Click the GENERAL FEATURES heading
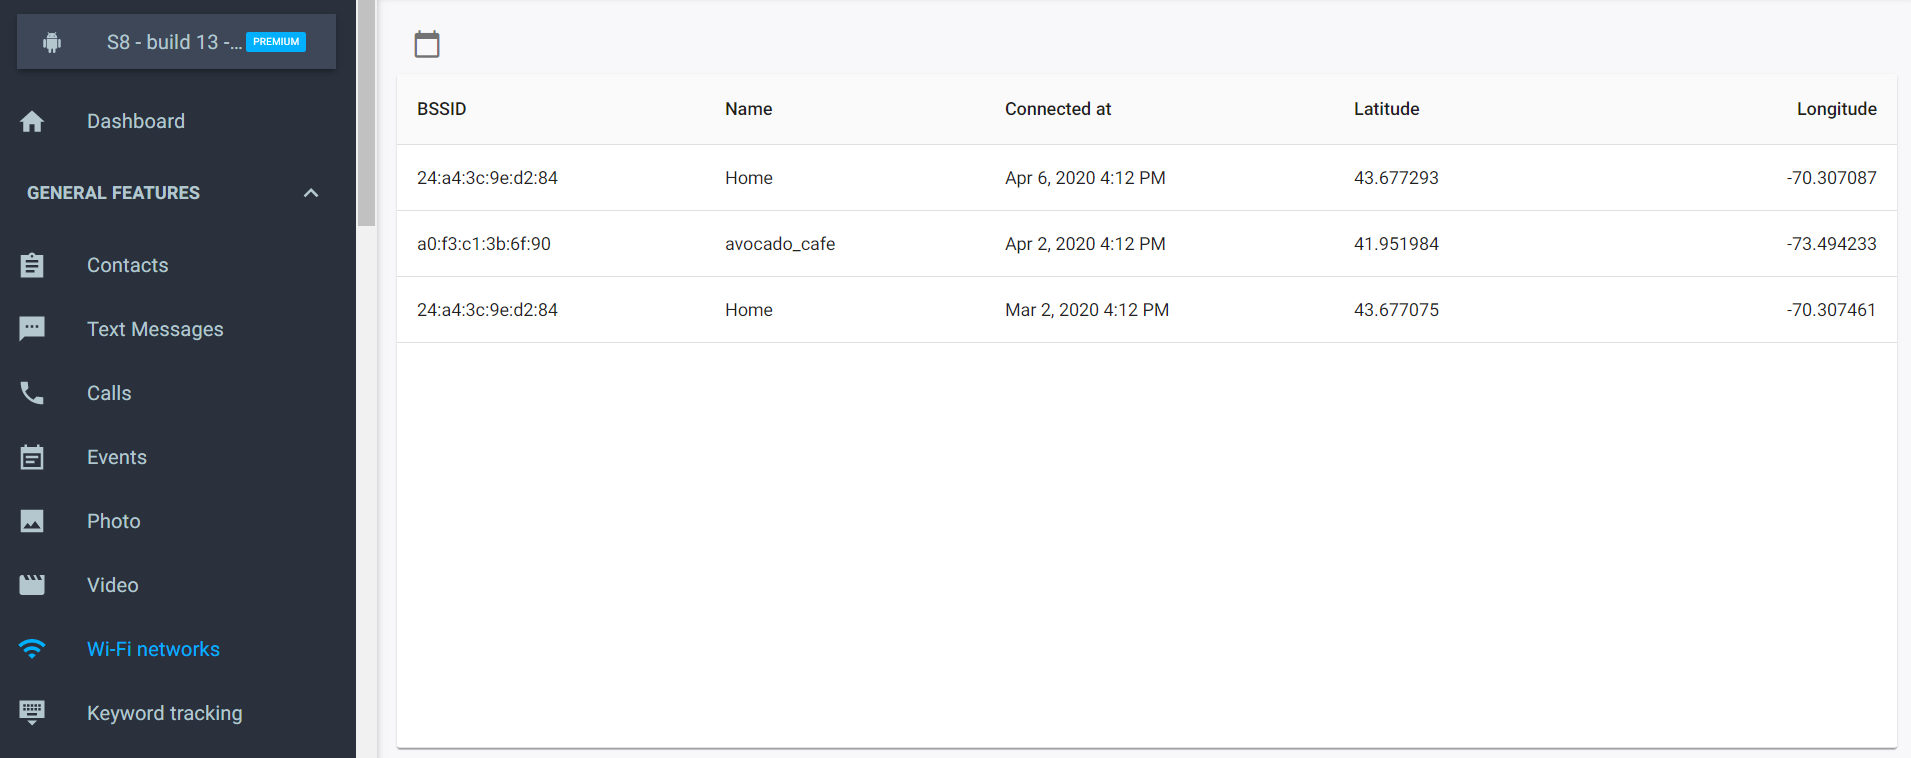Screen dimensions: 1911x758 [x=113, y=193]
